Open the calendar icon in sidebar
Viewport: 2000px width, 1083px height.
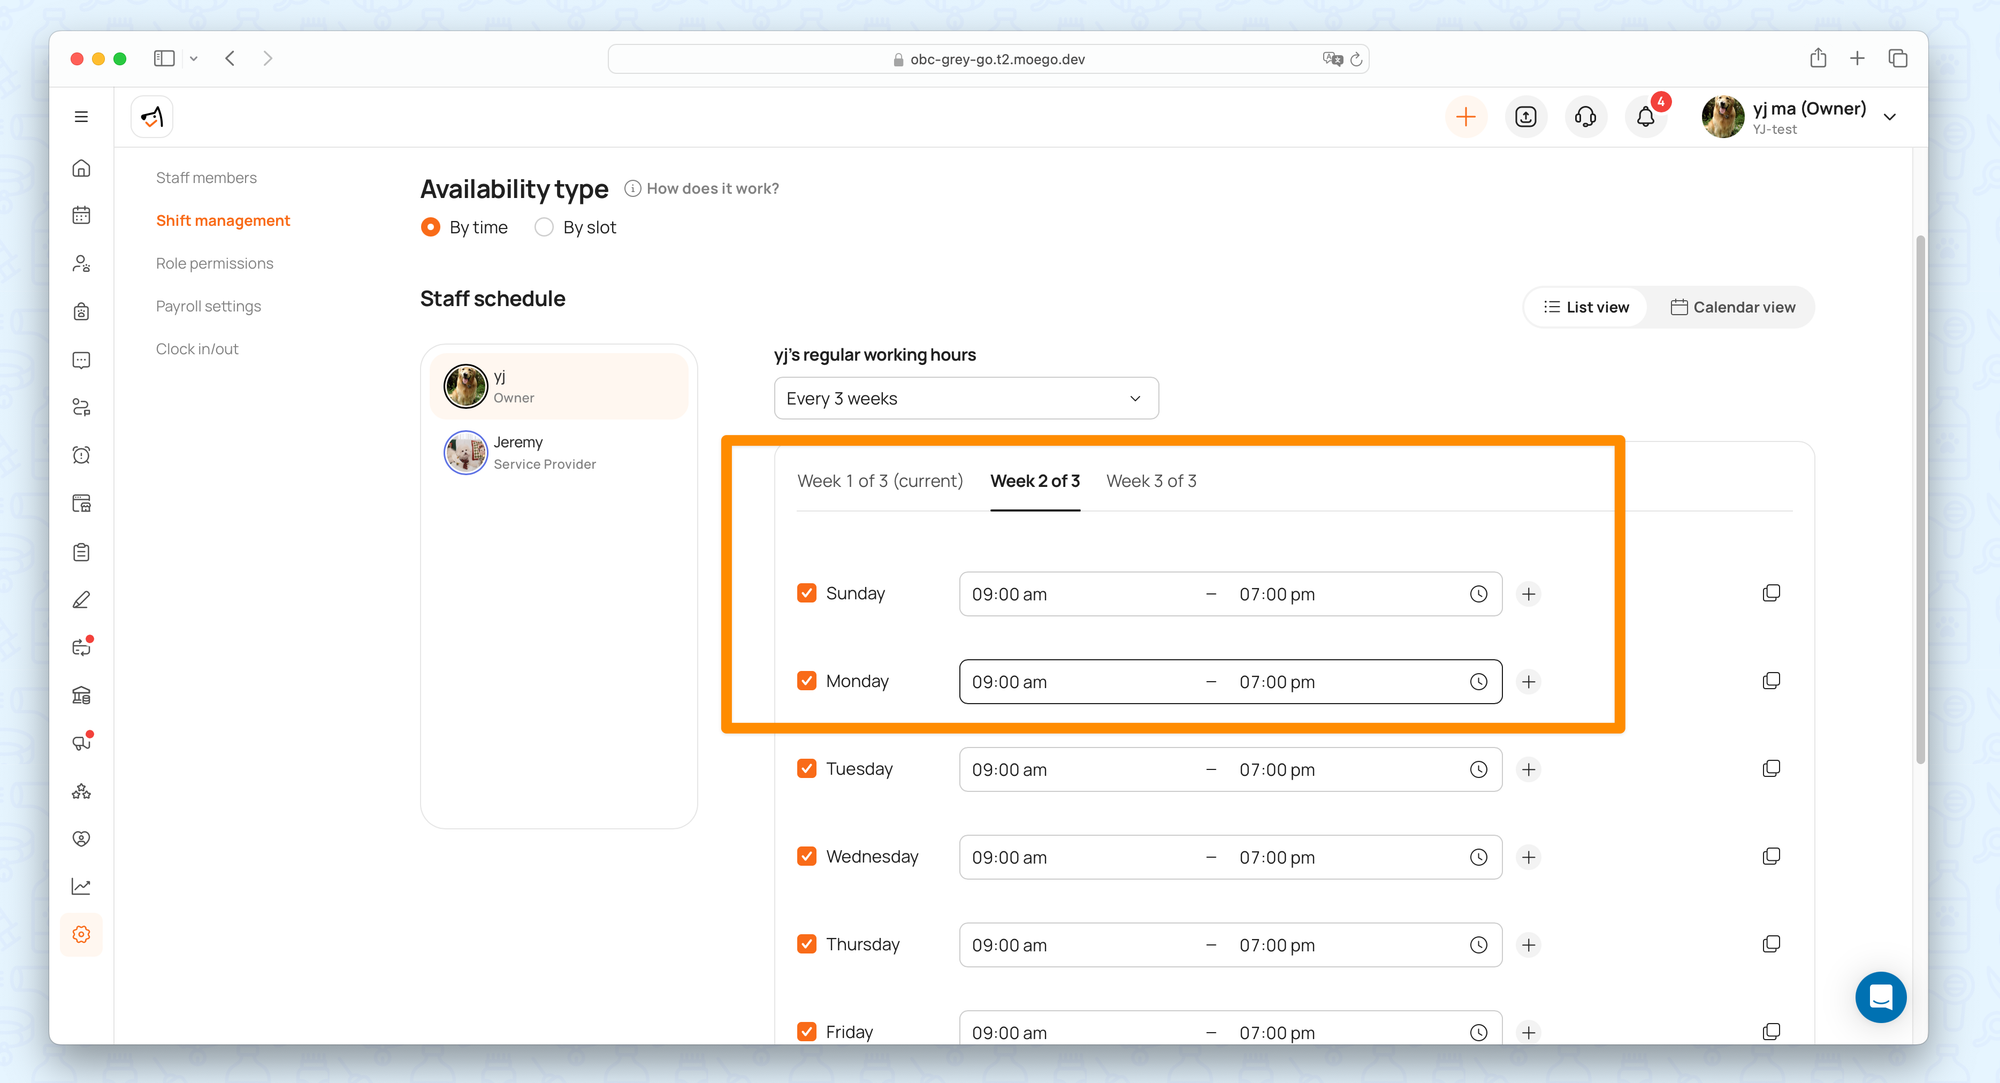[x=82, y=215]
